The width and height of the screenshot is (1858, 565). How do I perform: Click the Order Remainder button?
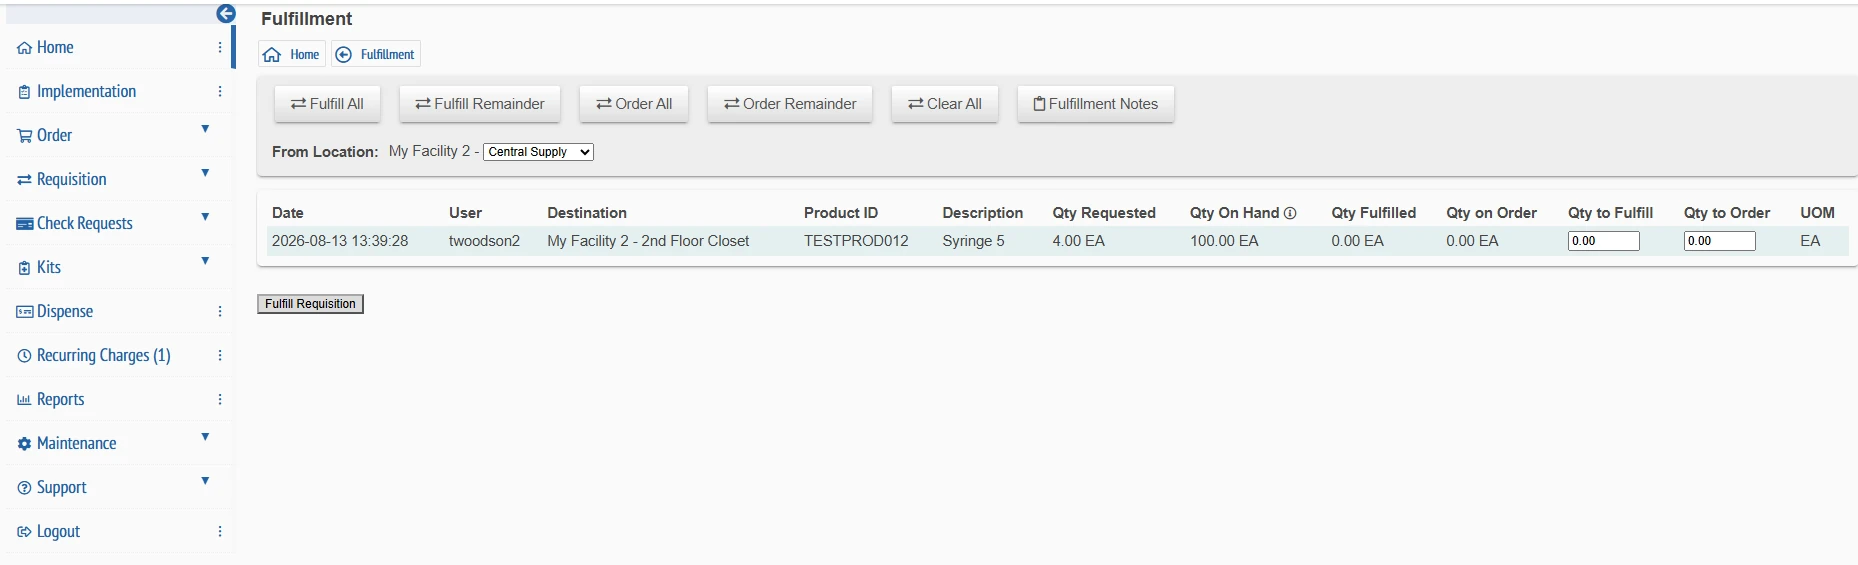coord(790,104)
